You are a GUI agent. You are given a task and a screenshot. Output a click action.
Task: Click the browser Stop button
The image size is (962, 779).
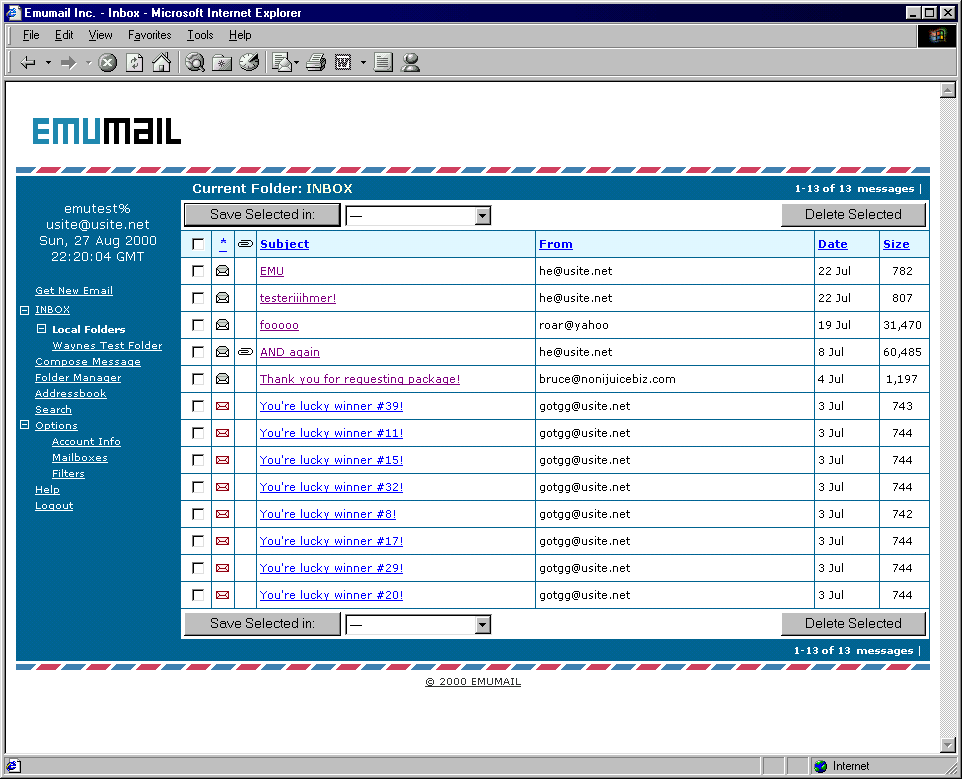pyautogui.click(x=108, y=63)
